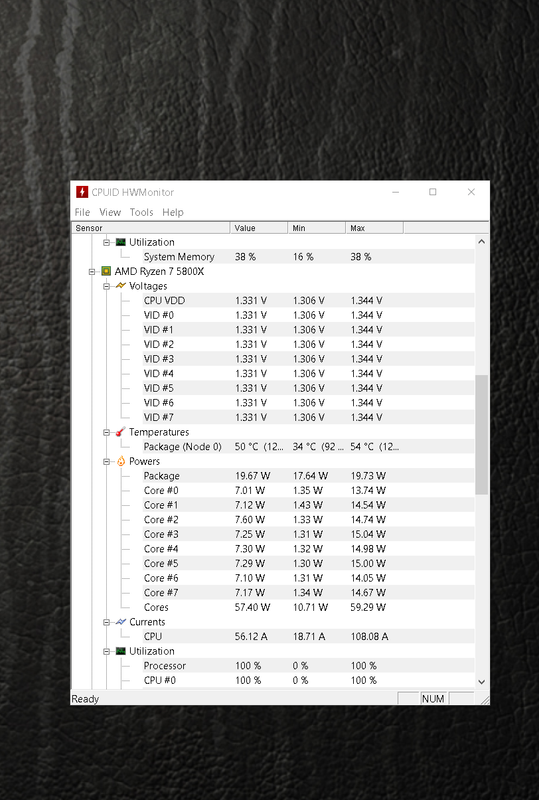Click the Value column header
The height and width of the screenshot is (800, 539).
pyautogui.click(x=259, y=228)
